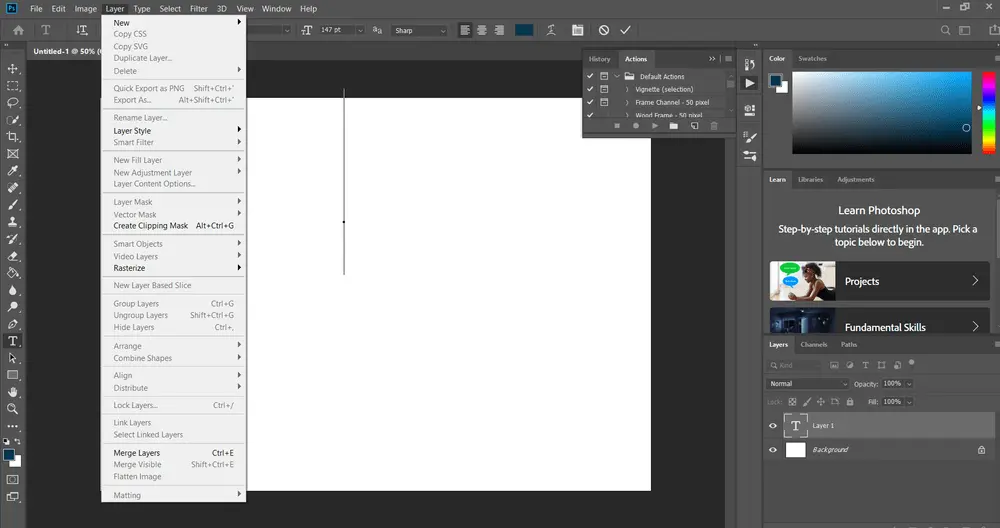Image resolution: width=1000 pixels, height=528 pixels.
Task: Choose Merge Layers menu item
Action: coord(173,453)
